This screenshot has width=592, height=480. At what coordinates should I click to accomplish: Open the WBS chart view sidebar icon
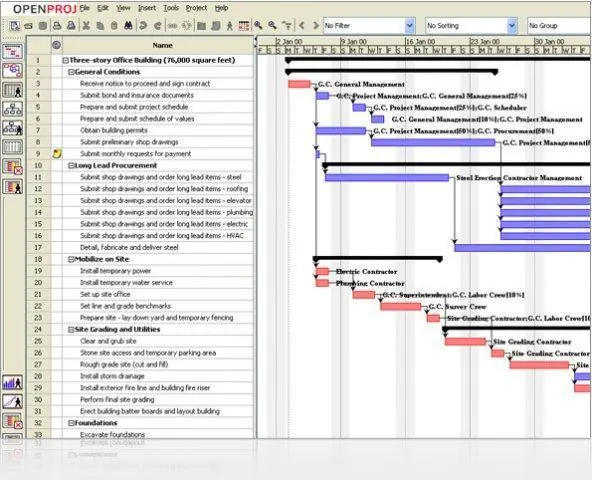(x=12, y=109)
